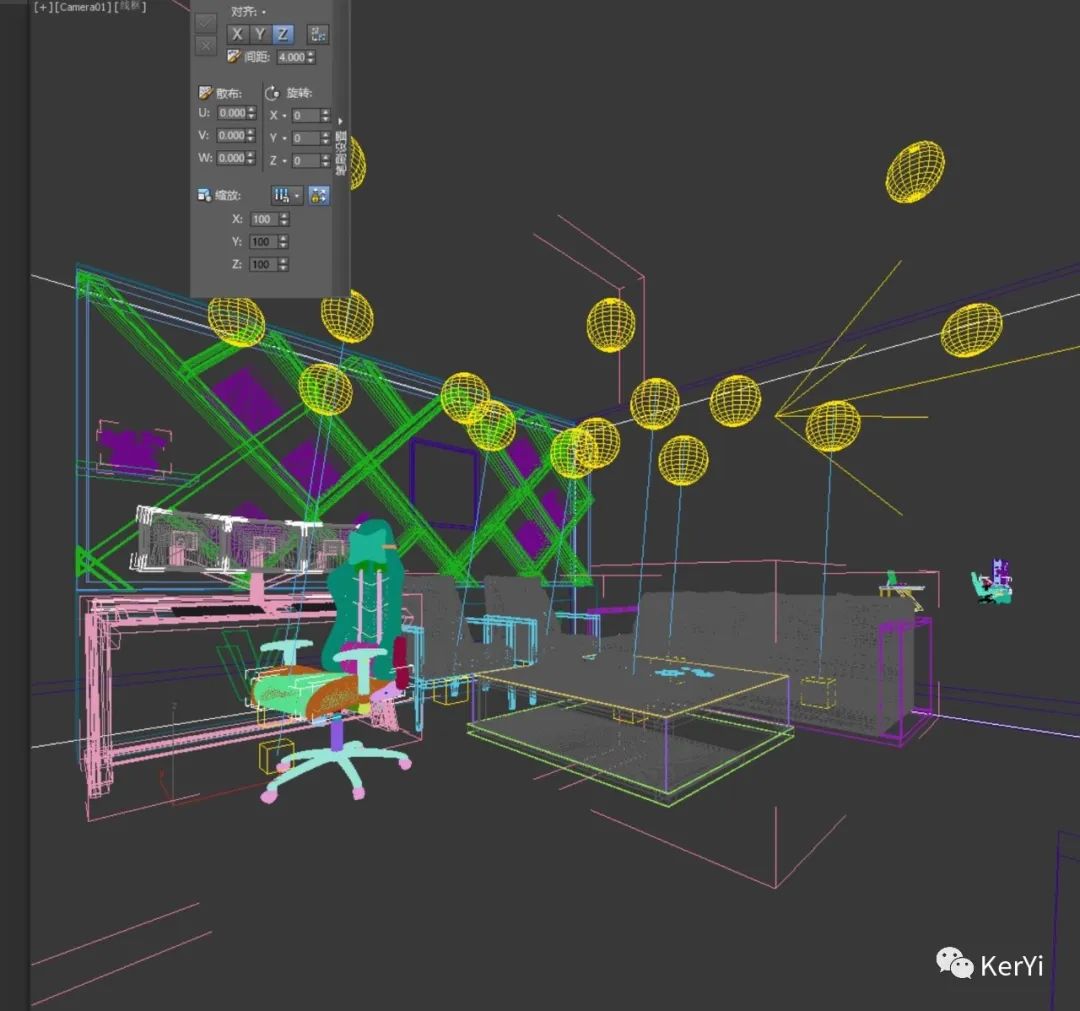The height and width of the screenshot is (1011, 1080).
Task: Toggle the active Z align axis button
Action: click(x=282, y=34)
